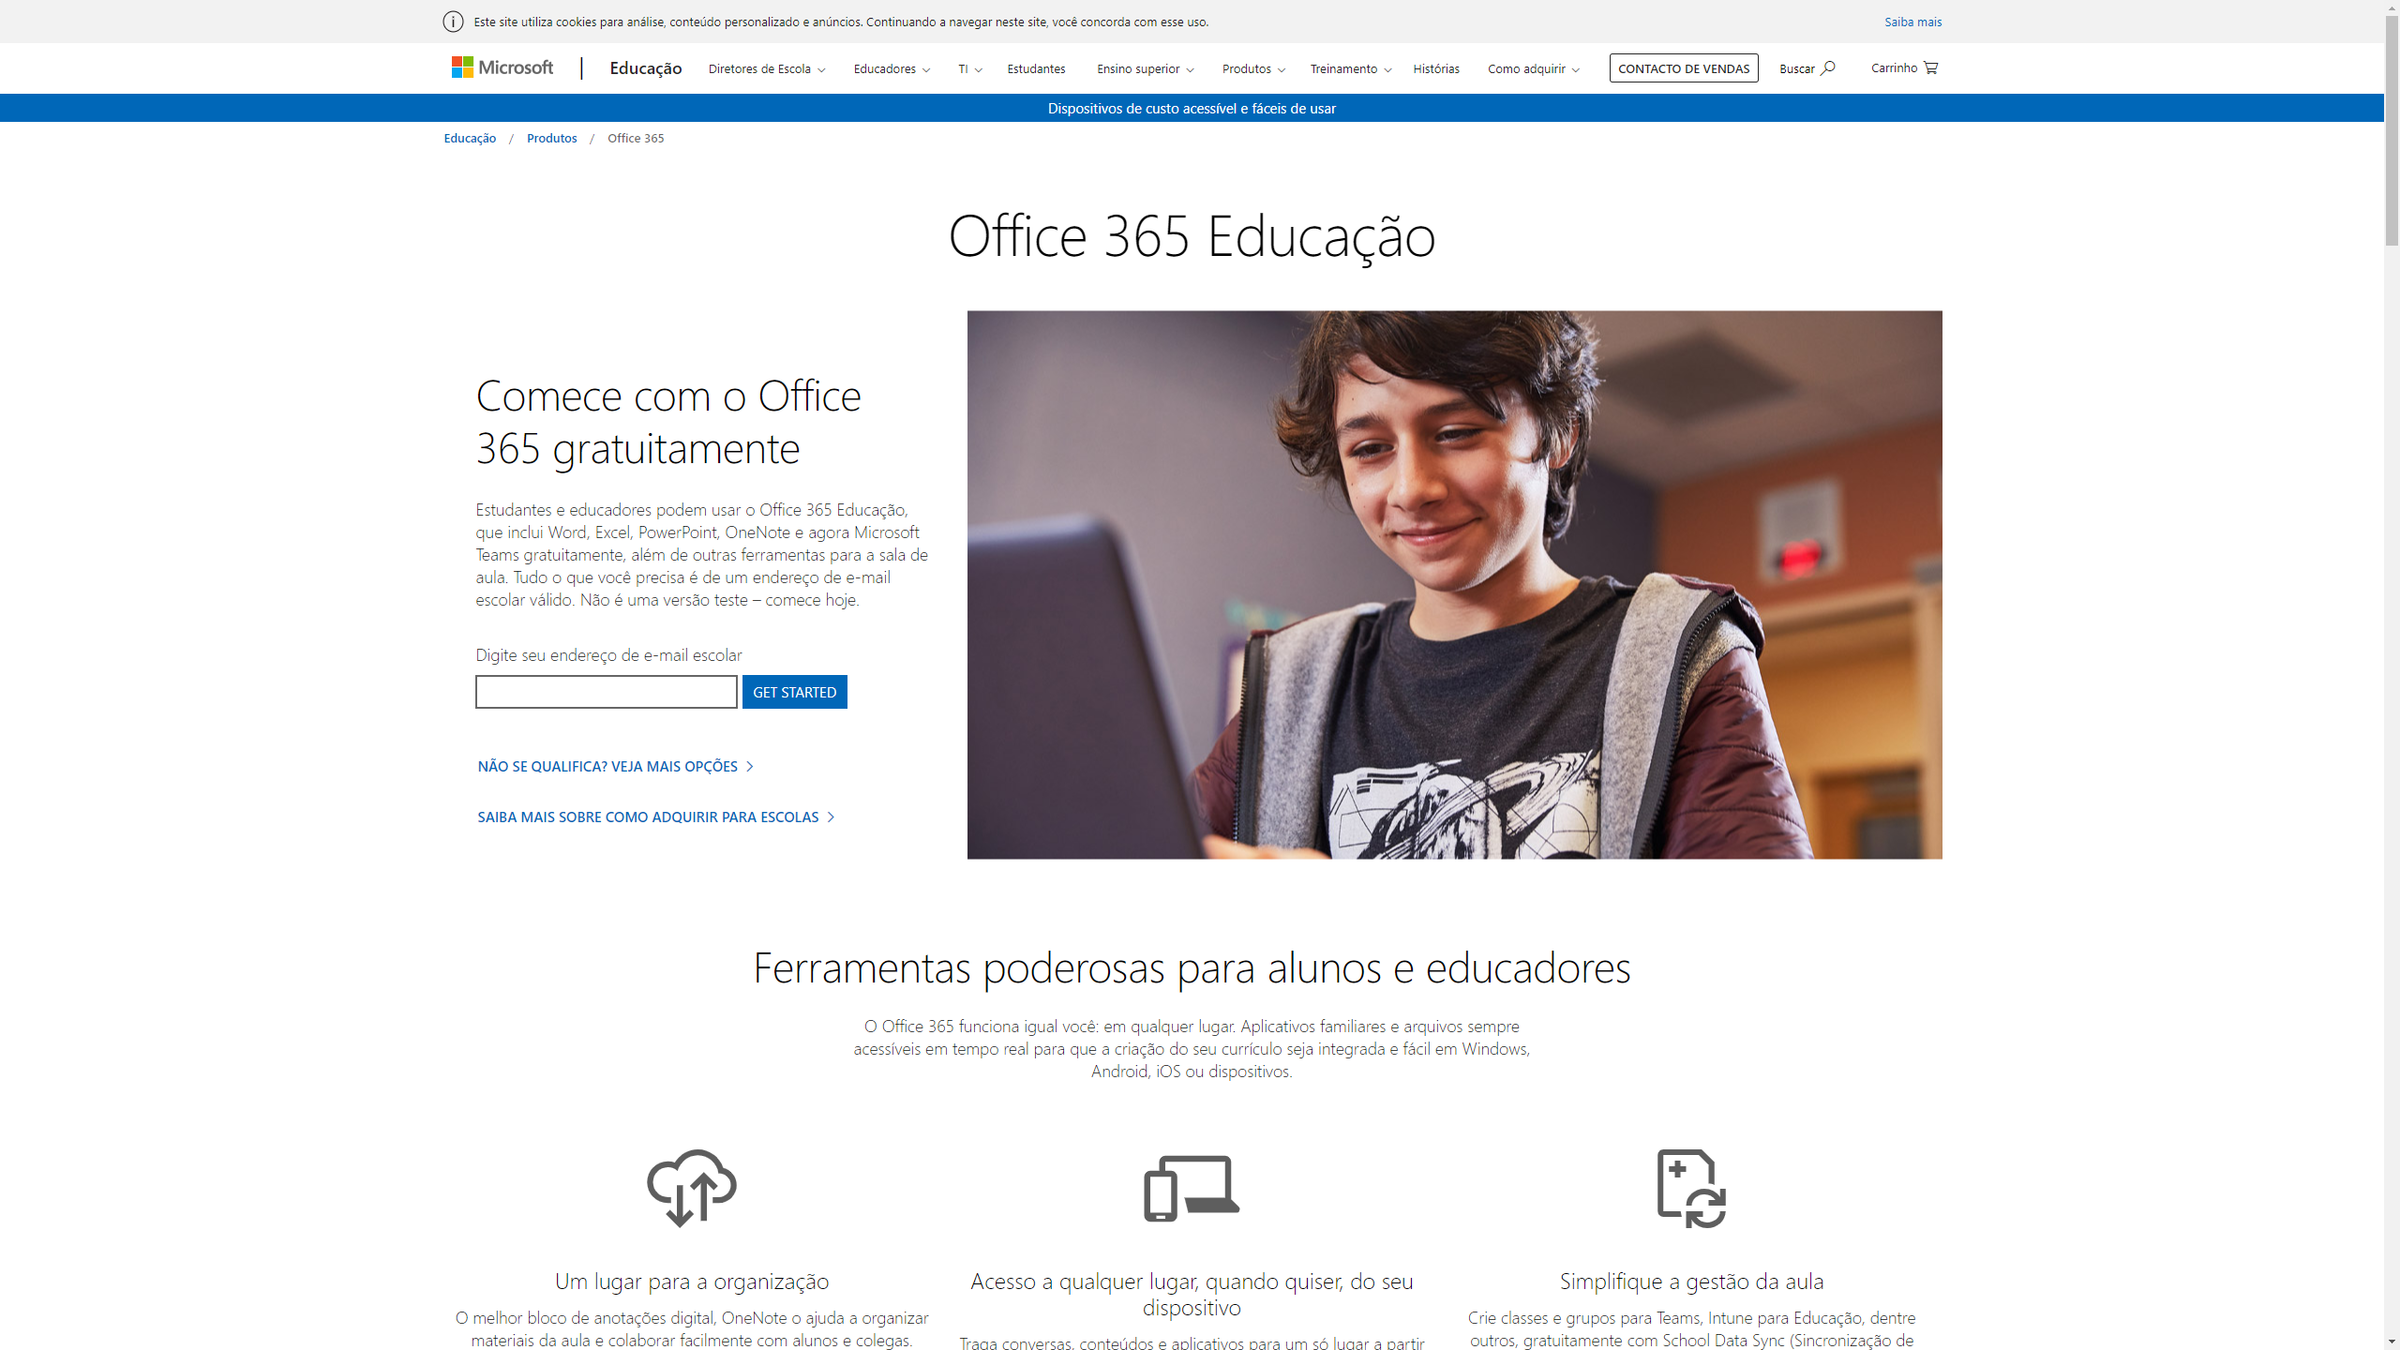Expand Diretores de Escola dropdown

tap(766, 69)
